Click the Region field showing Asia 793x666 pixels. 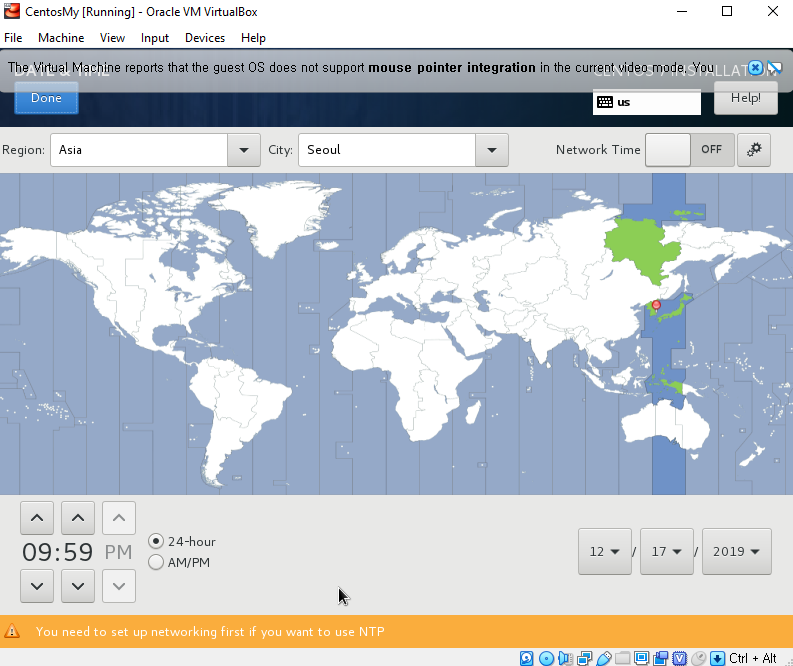point(139,150)
